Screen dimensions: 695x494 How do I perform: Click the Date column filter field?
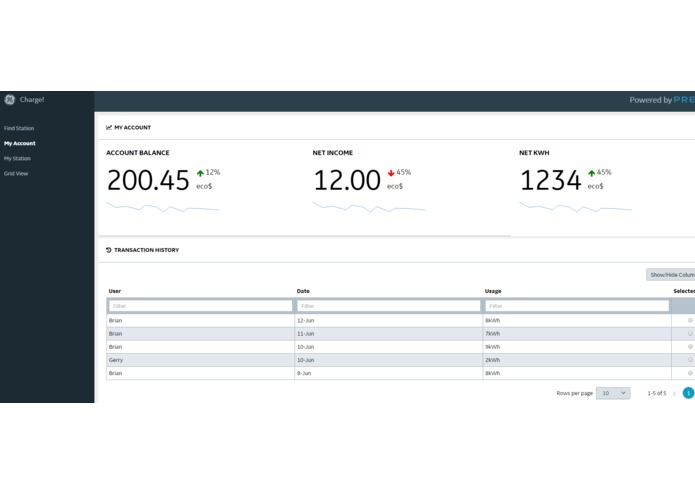[388, 306]
